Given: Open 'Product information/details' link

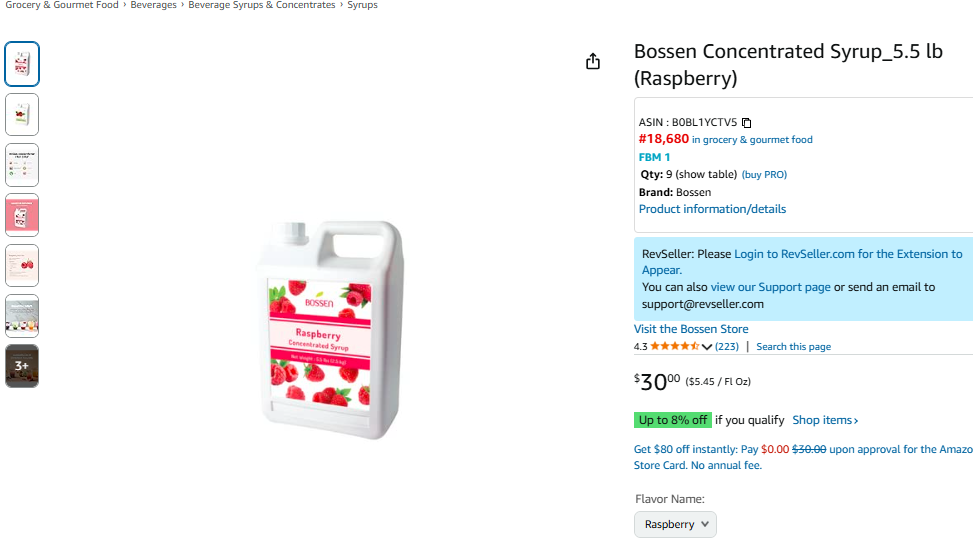Looking at the screenshot, I should pos(712,209).
